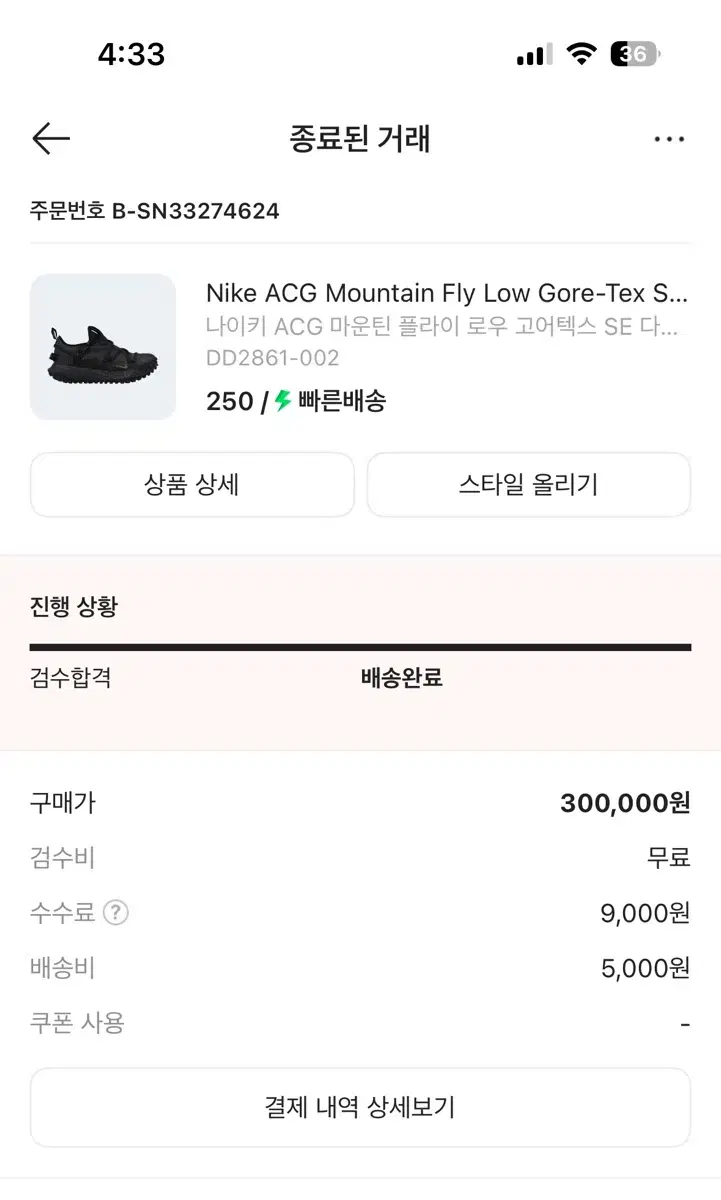Tap the 300,000원 purchase price

625,802
